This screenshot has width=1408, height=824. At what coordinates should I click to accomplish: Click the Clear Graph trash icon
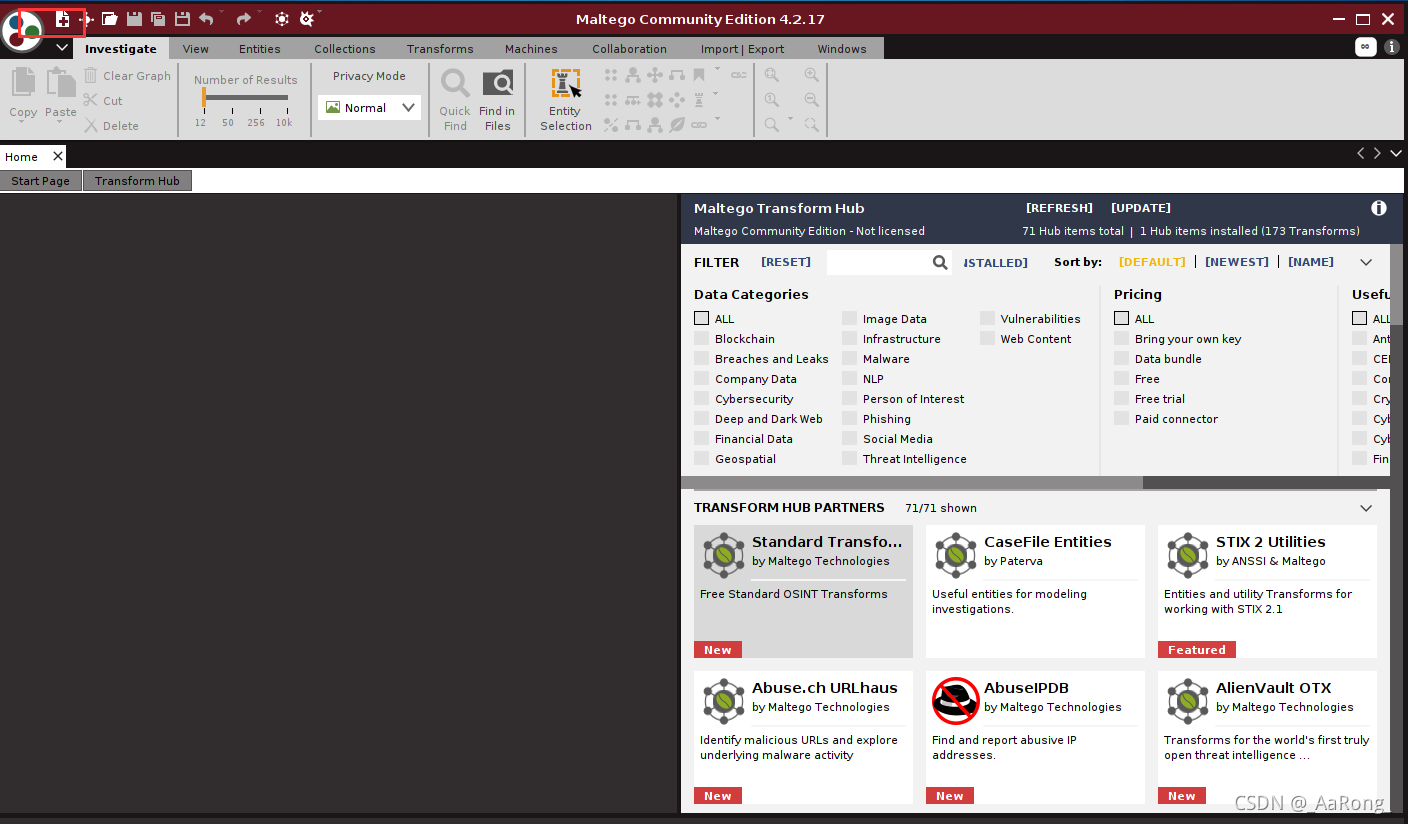pos(91,76)
